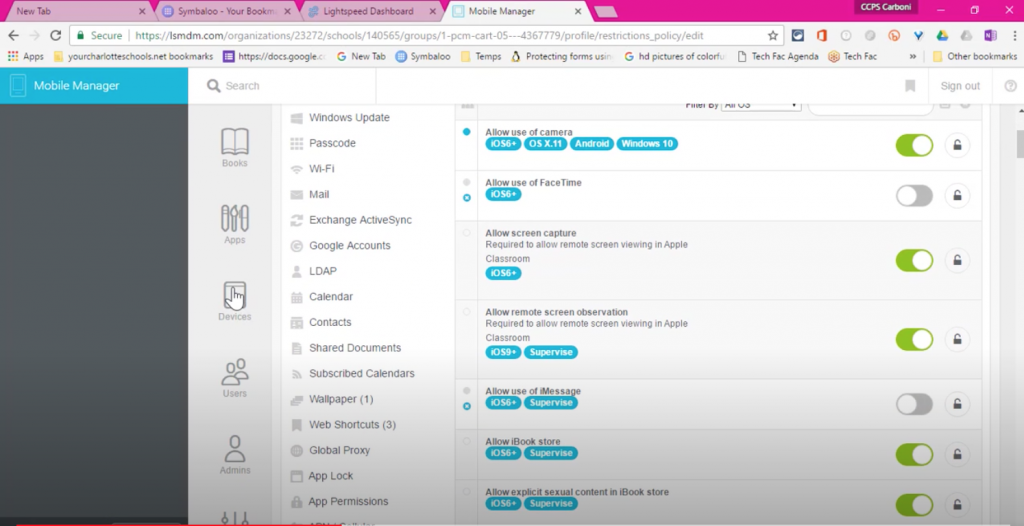The height and width of the screenshot is (526, 1024).
Task: Open the Tech Fac Agenda bookmark
Action: pyautogui.click(x=778, y=56)
